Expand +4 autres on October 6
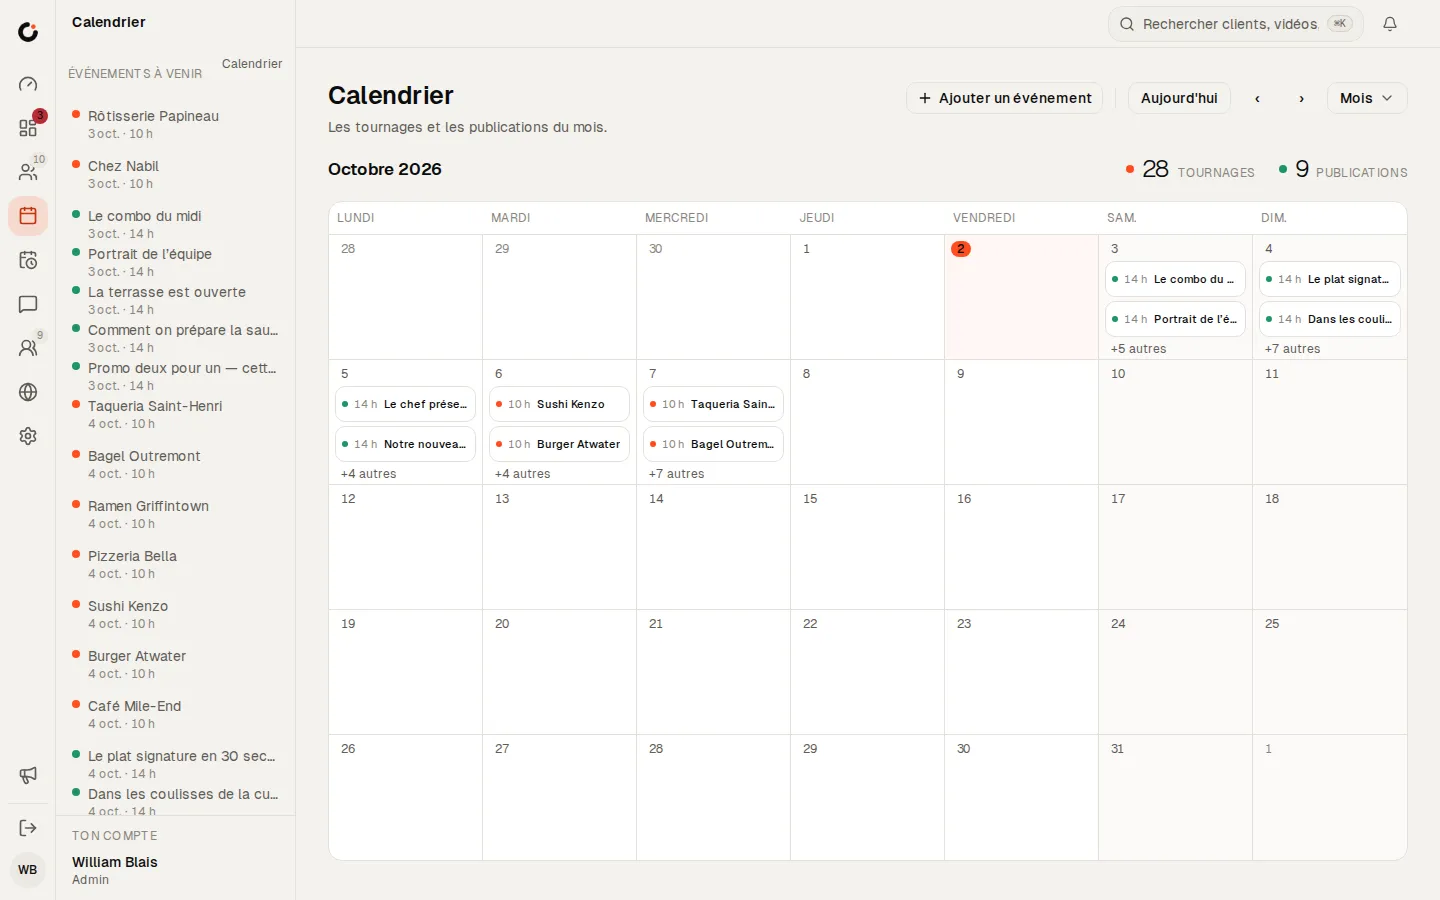 tap(522, 474)
